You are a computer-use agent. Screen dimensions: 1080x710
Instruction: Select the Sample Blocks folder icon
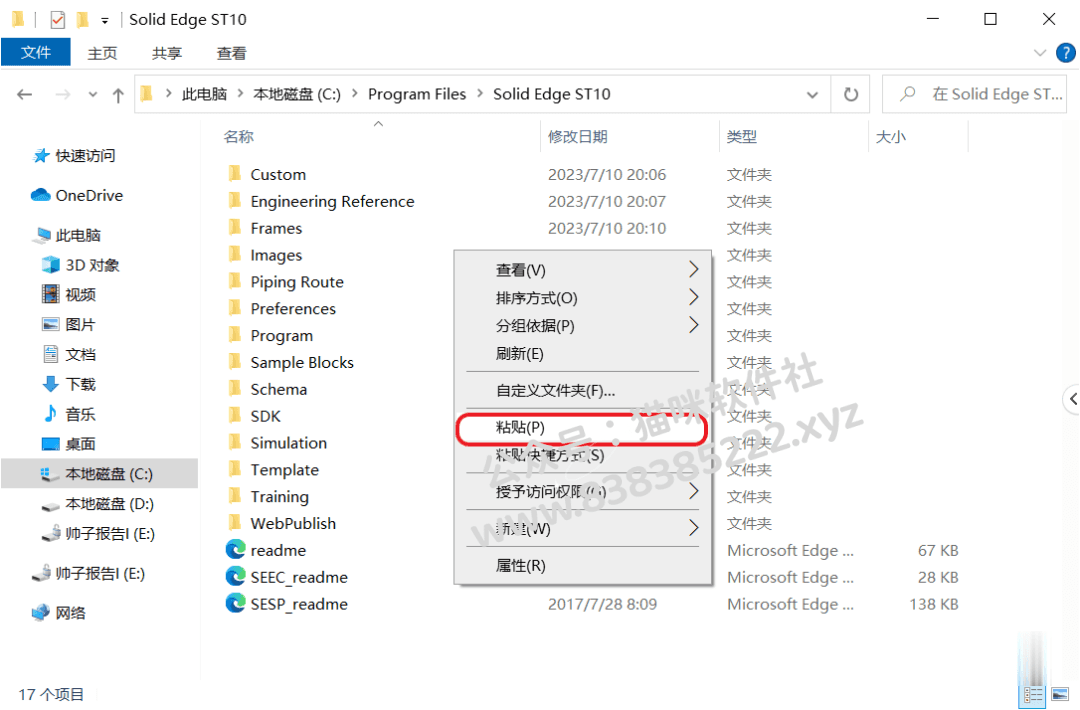(235, 362)
